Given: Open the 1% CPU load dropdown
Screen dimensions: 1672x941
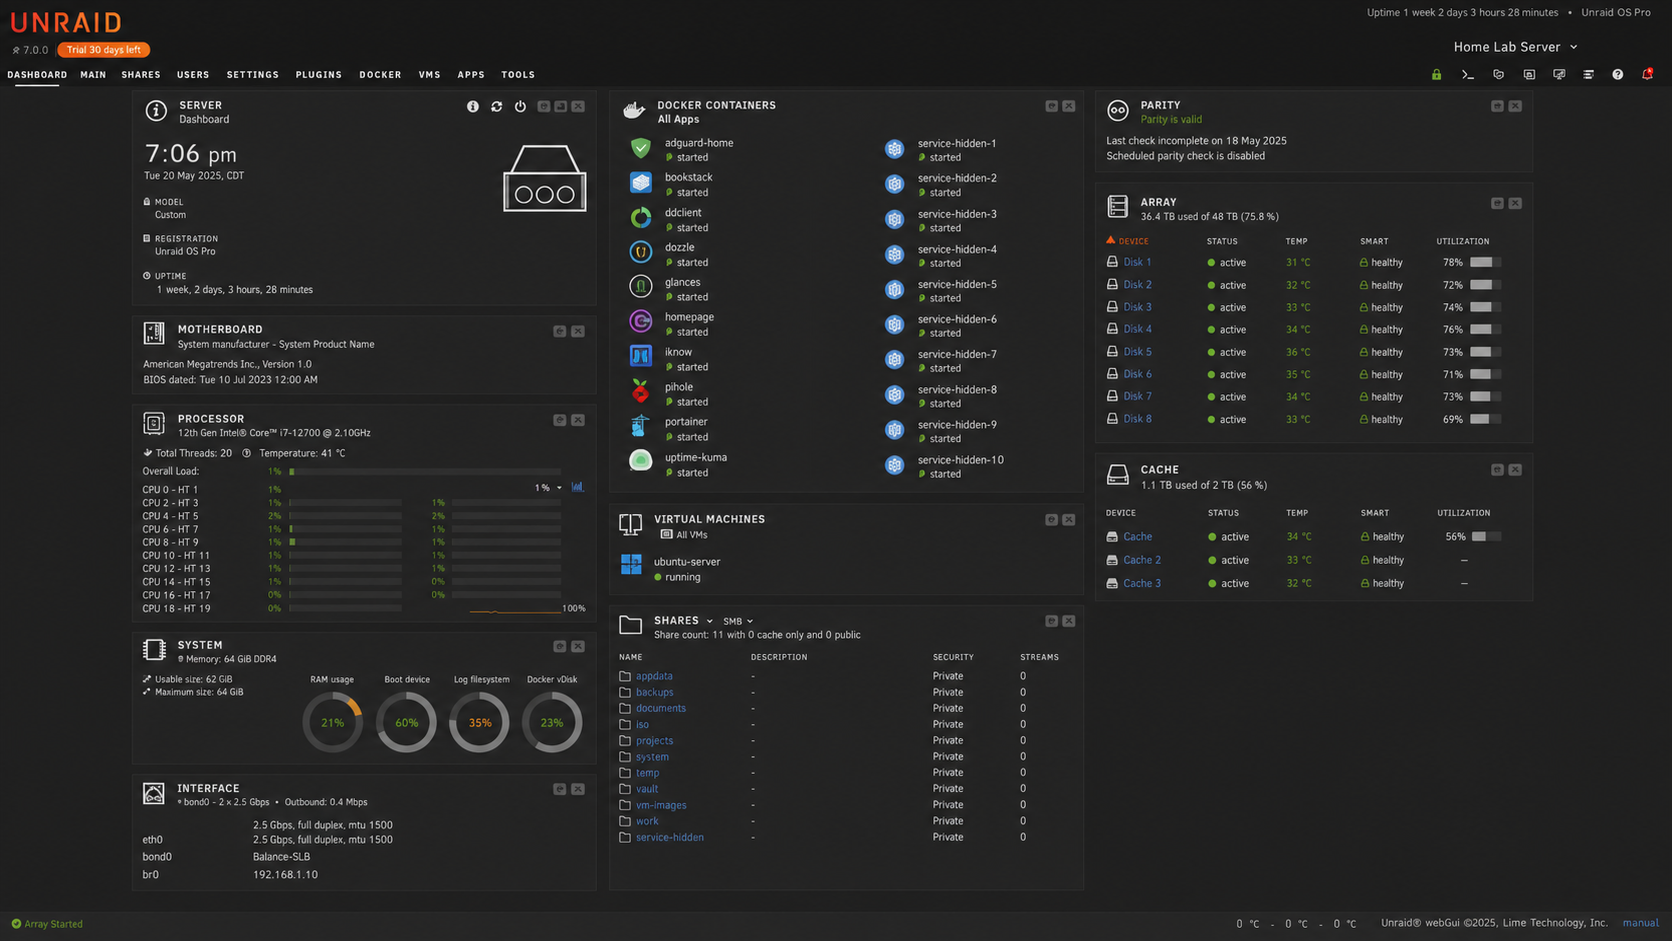Looking at the screenshot, I should pos(548,488).
